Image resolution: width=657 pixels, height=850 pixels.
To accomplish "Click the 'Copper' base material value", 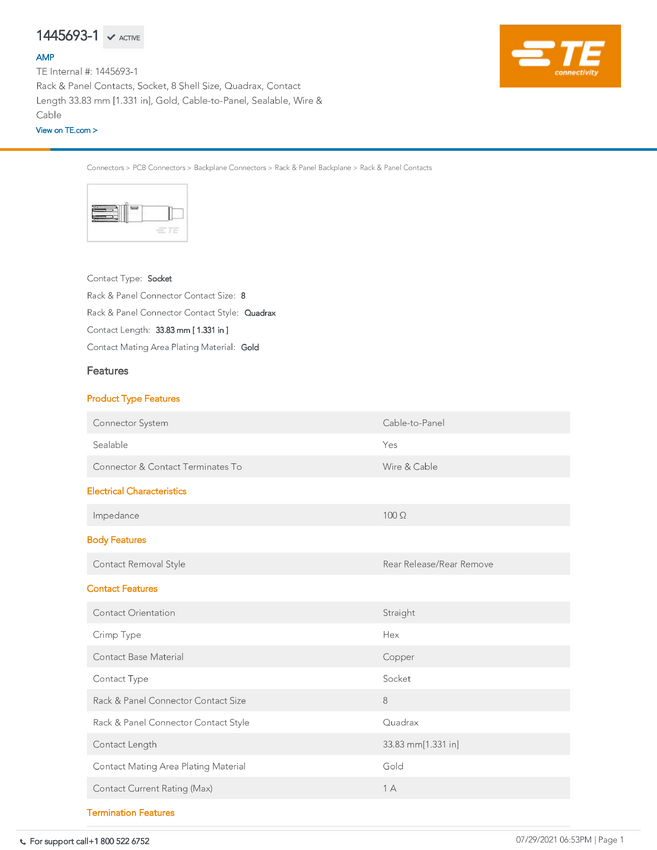I will click(x=398, y=657).
